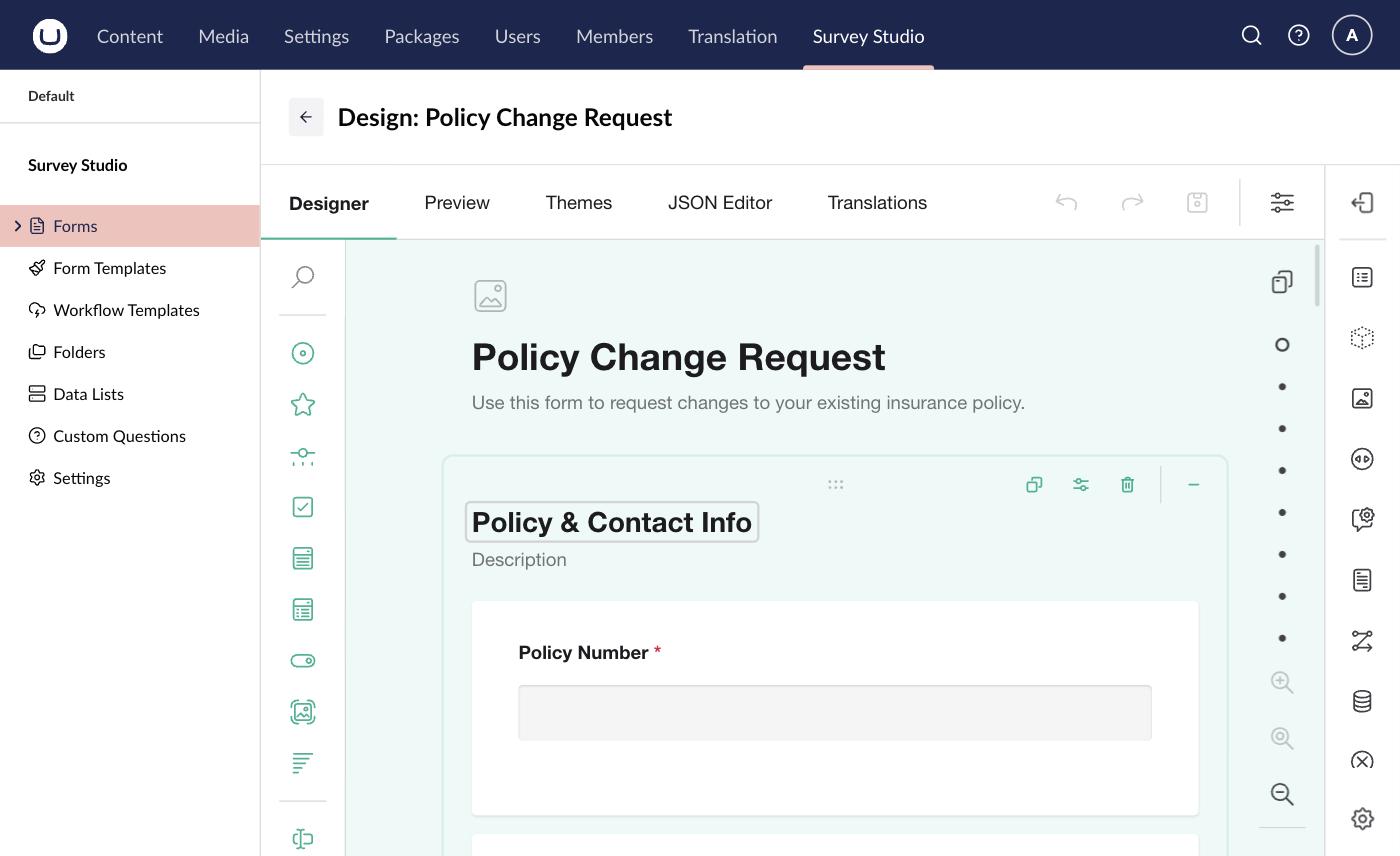The height and width of the screenshot is (856, 1400).
Task: Open Policy & Contact Info panel settings icon
Action: pyautogui.click(x=1081, y=485)
